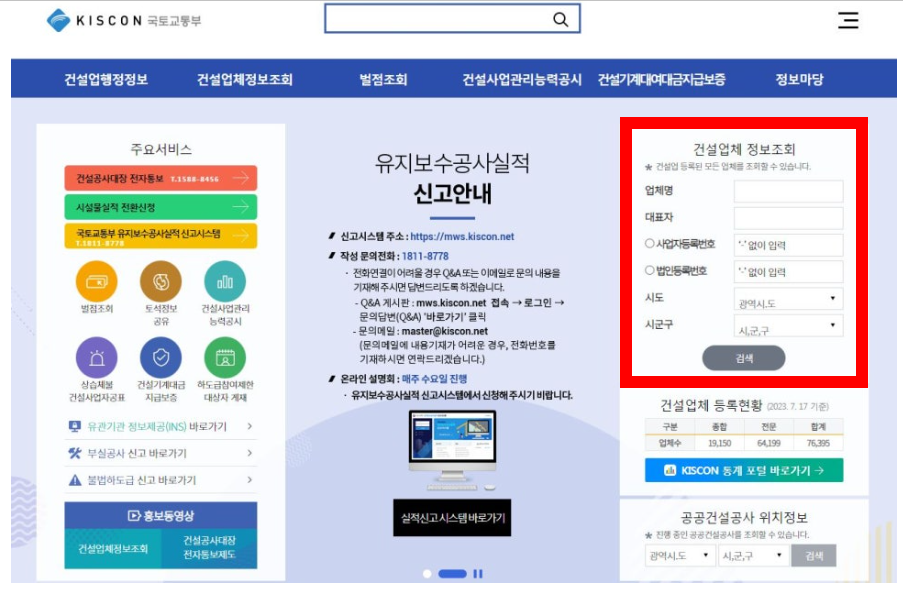Click the search magnifier icon

coord(558,17)
